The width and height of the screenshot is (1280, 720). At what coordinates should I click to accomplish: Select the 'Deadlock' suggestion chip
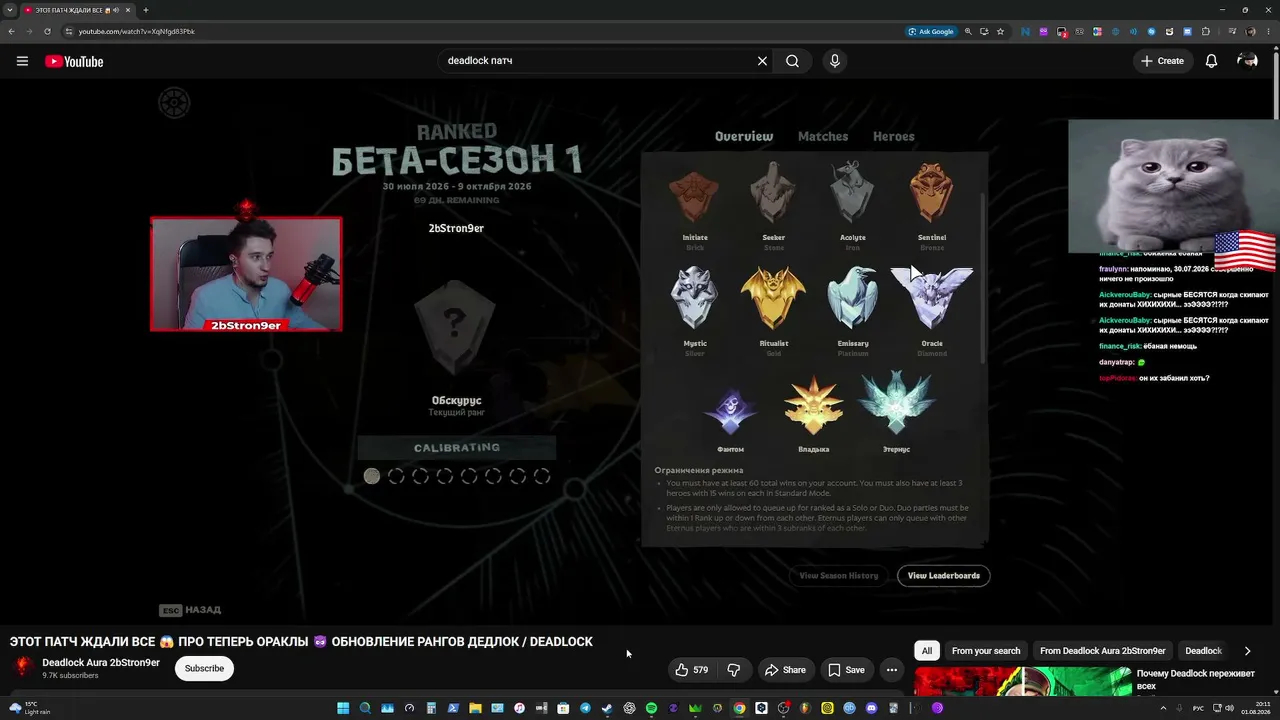(1203, 651)
